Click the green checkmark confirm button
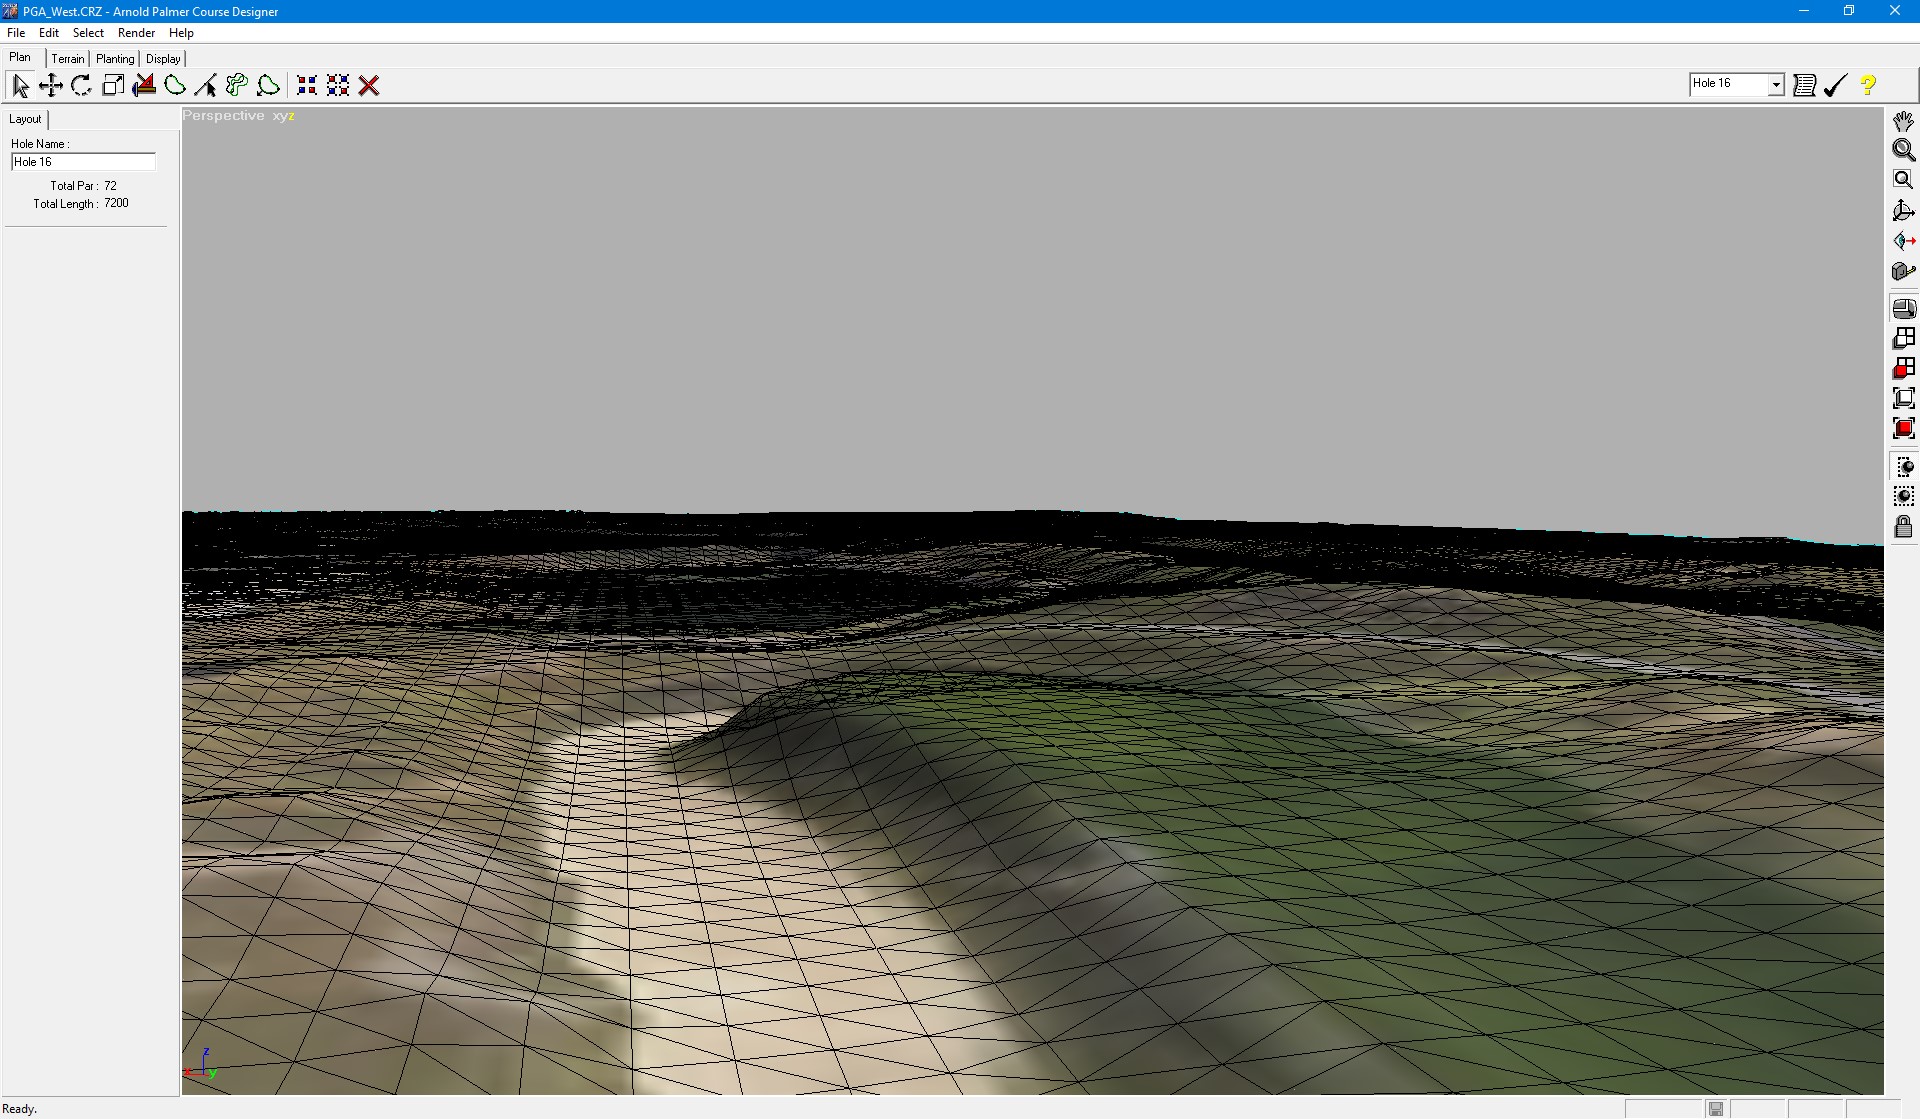Viewport: 1920px width, 1119px height. [1834, 85]
